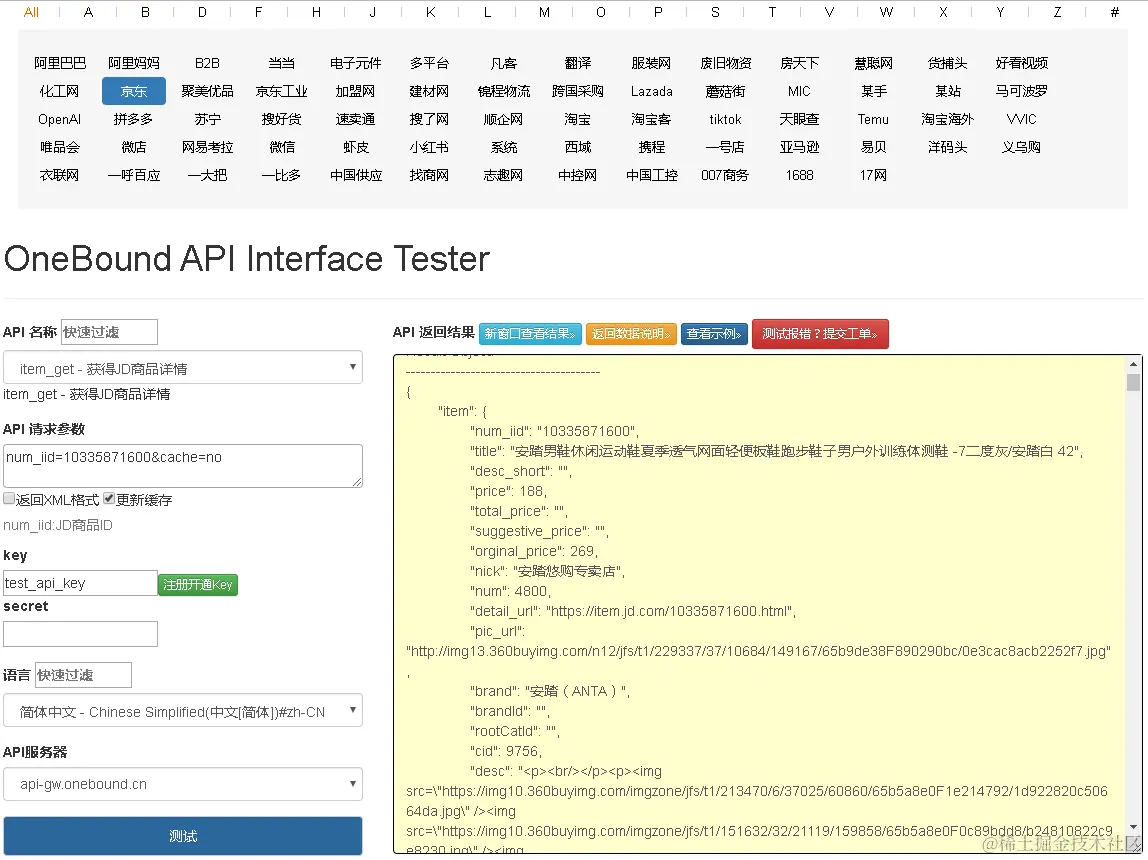Click the "price": 188 line

(508, 491)
